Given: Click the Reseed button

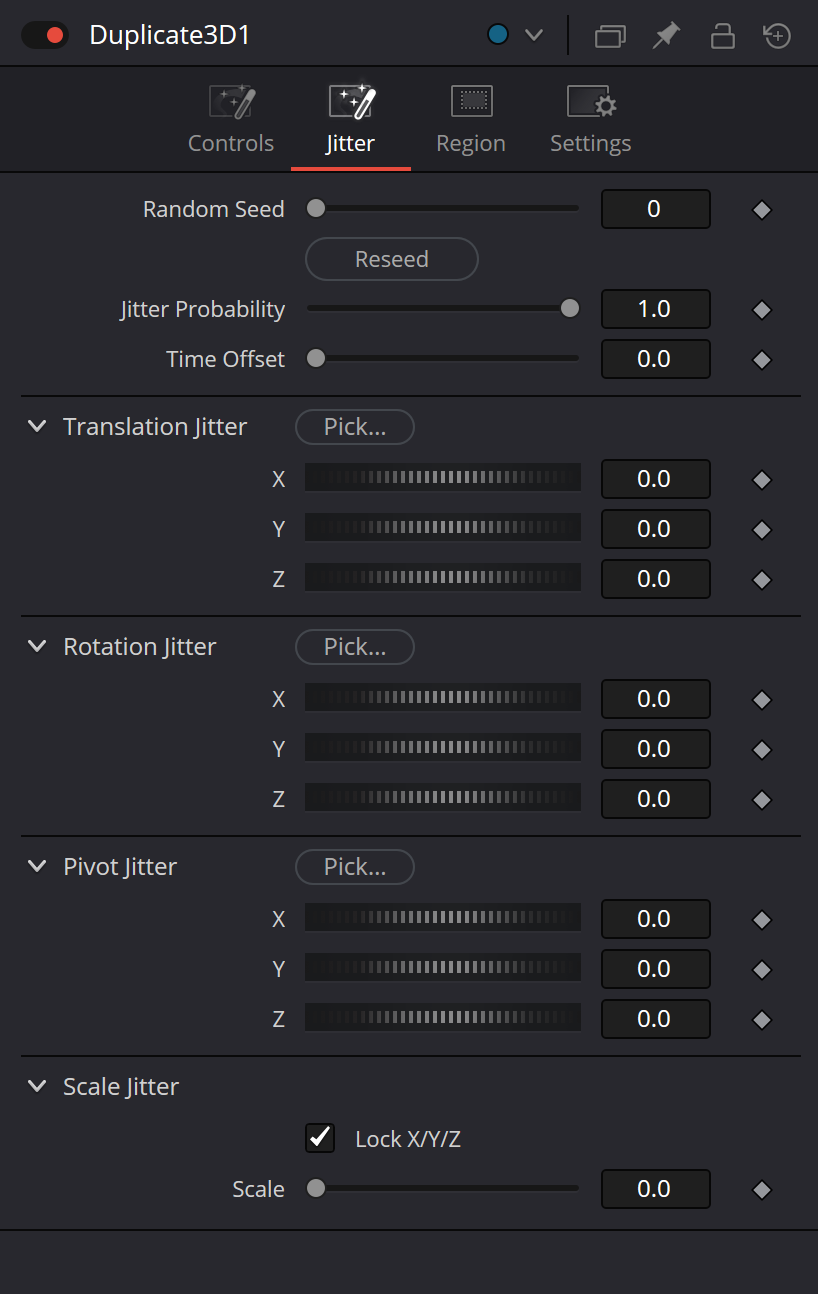Looking at the screenshot, I should [392, 259].
